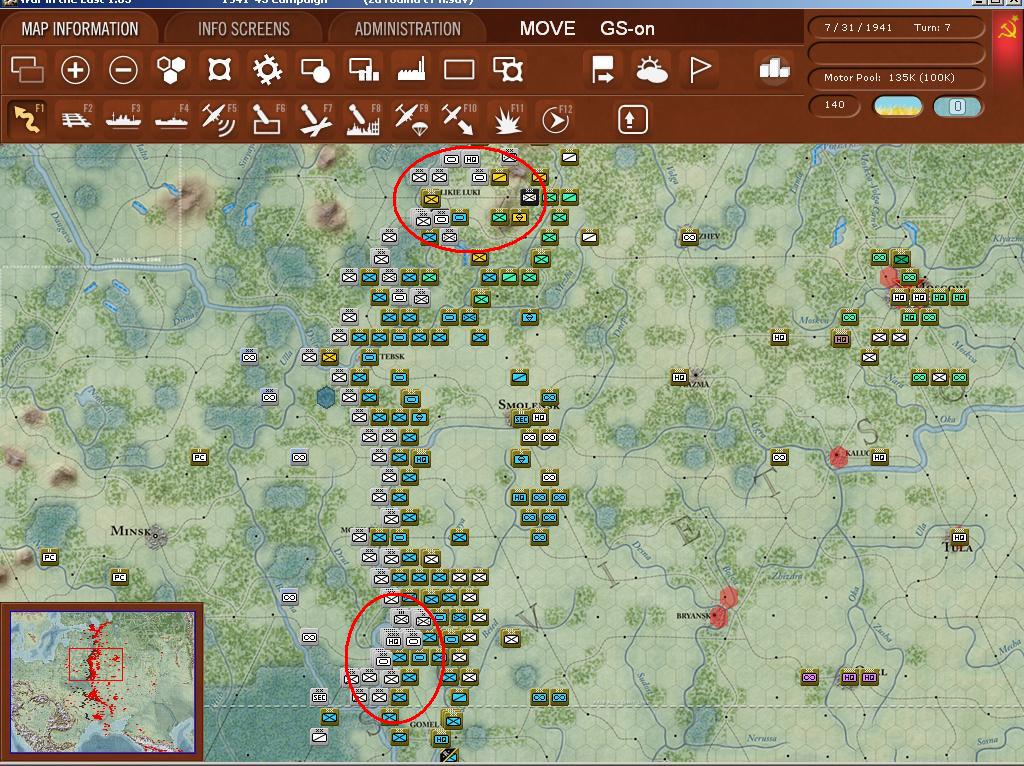Show the weather sun-and-cloud icon
This screenshot has height=766, width=1024.
650,70
